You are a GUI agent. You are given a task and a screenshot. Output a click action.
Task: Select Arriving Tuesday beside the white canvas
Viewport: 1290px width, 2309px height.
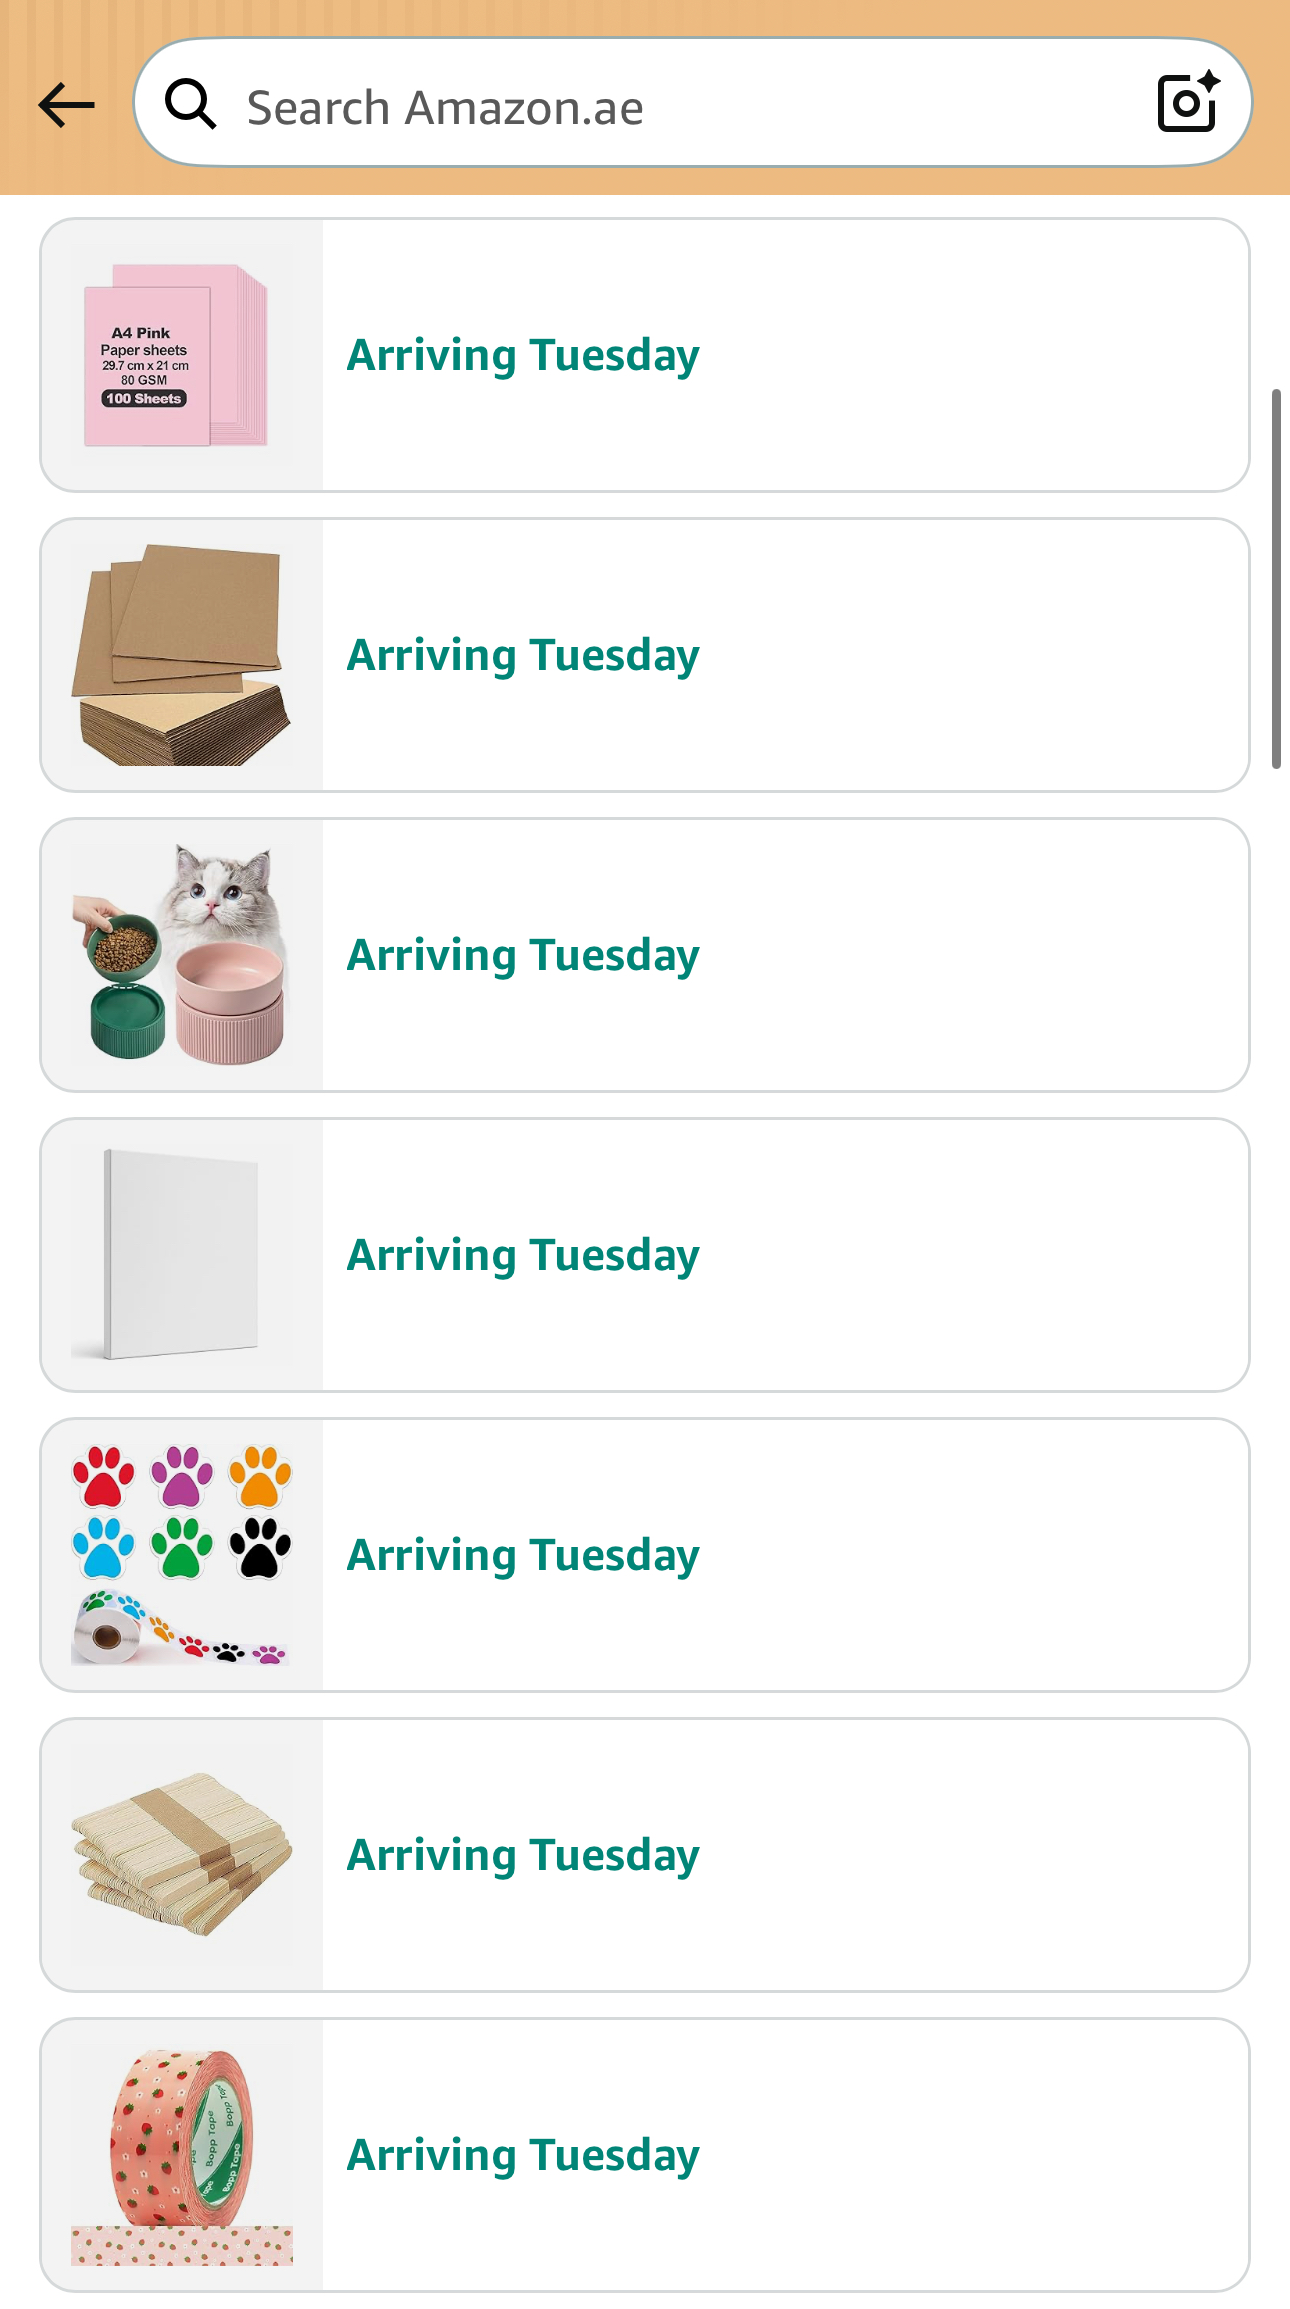click(x=523, y=1256)
